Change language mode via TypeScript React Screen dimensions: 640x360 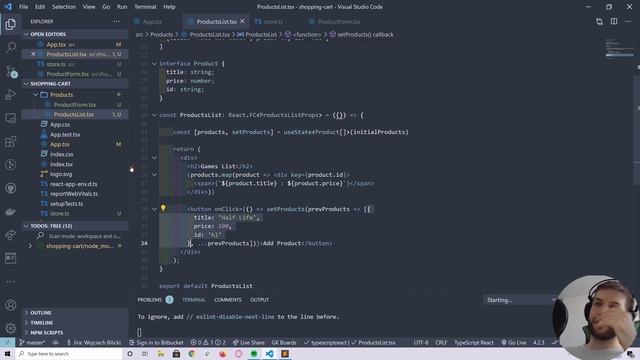(474, 342)
